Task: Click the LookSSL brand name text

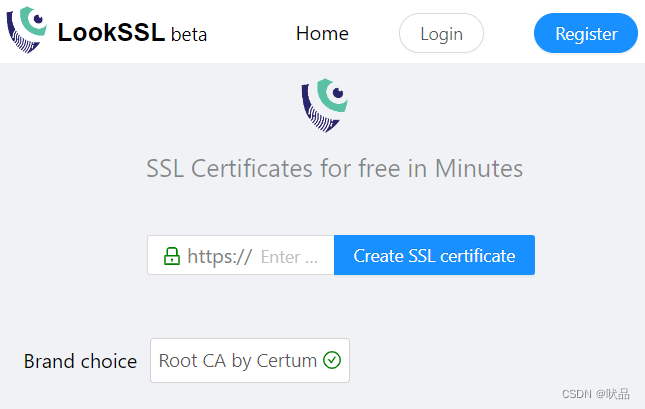Action: (x=111, y=33)
